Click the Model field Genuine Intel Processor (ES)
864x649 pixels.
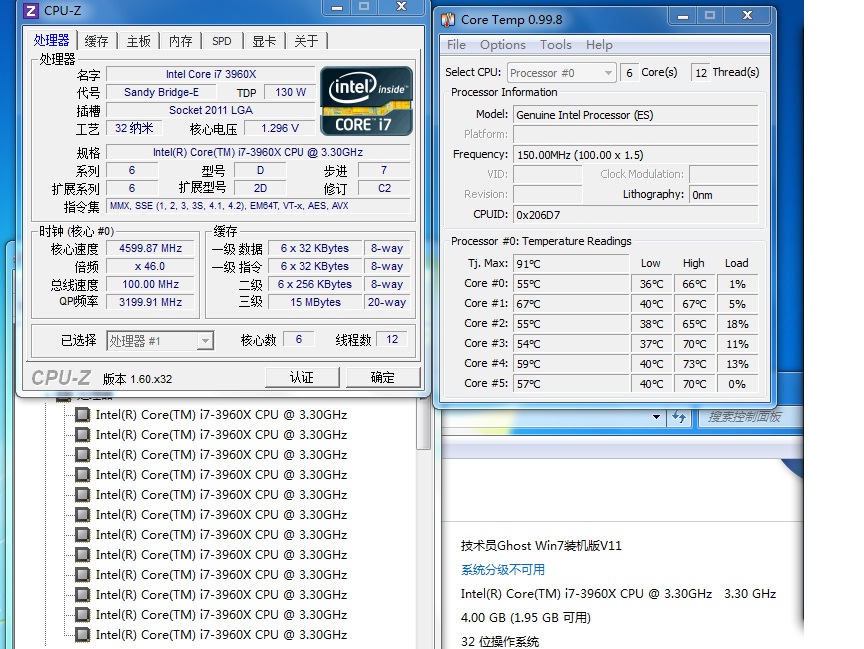click(x=636, y=115)
